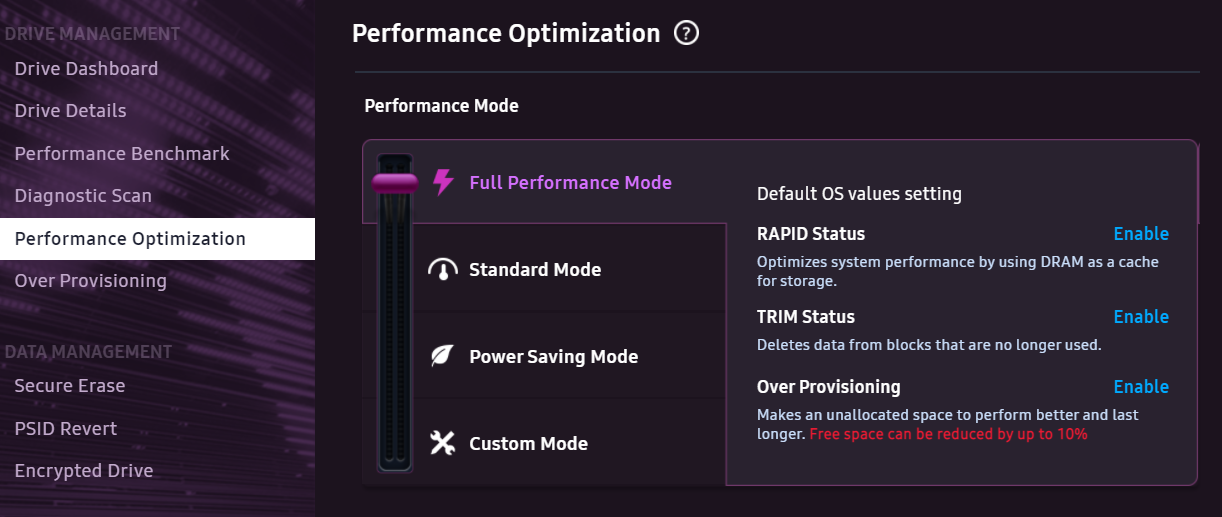Click the lightning bolt Full Performance icon
Screen dimensions: 1222x517
443,182
